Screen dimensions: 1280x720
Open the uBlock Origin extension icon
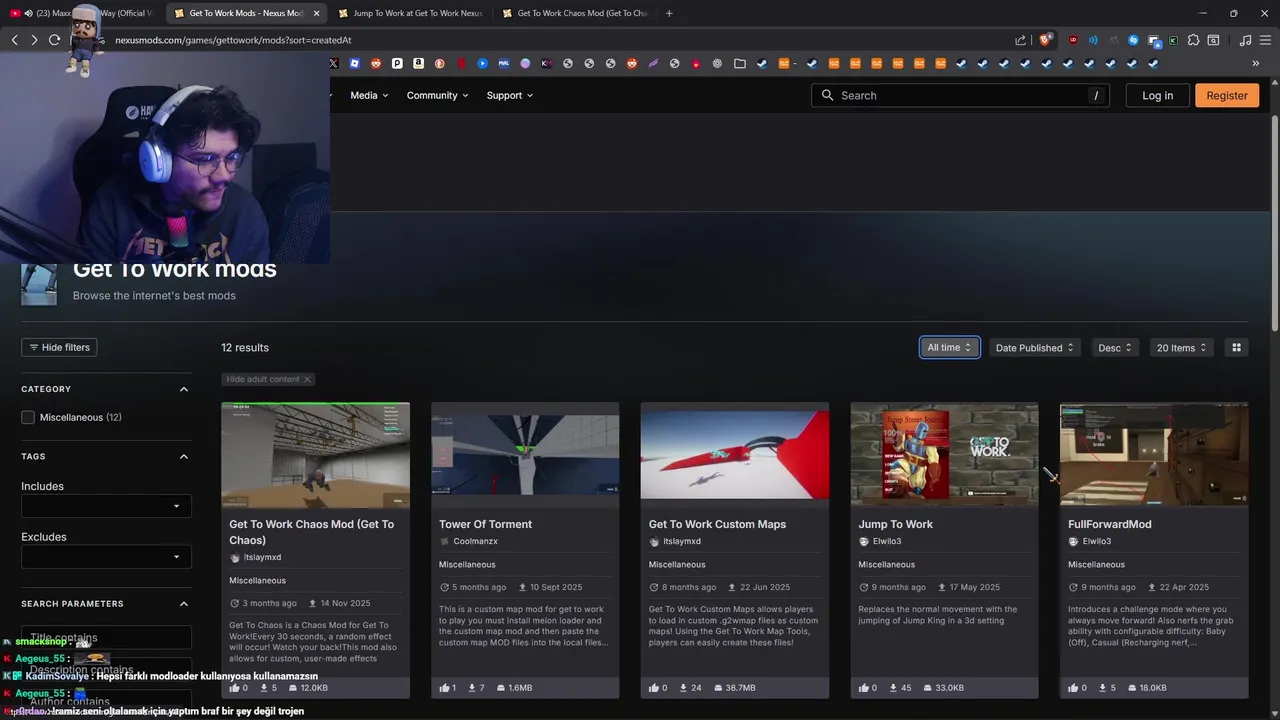click(x=1074, y=40)
